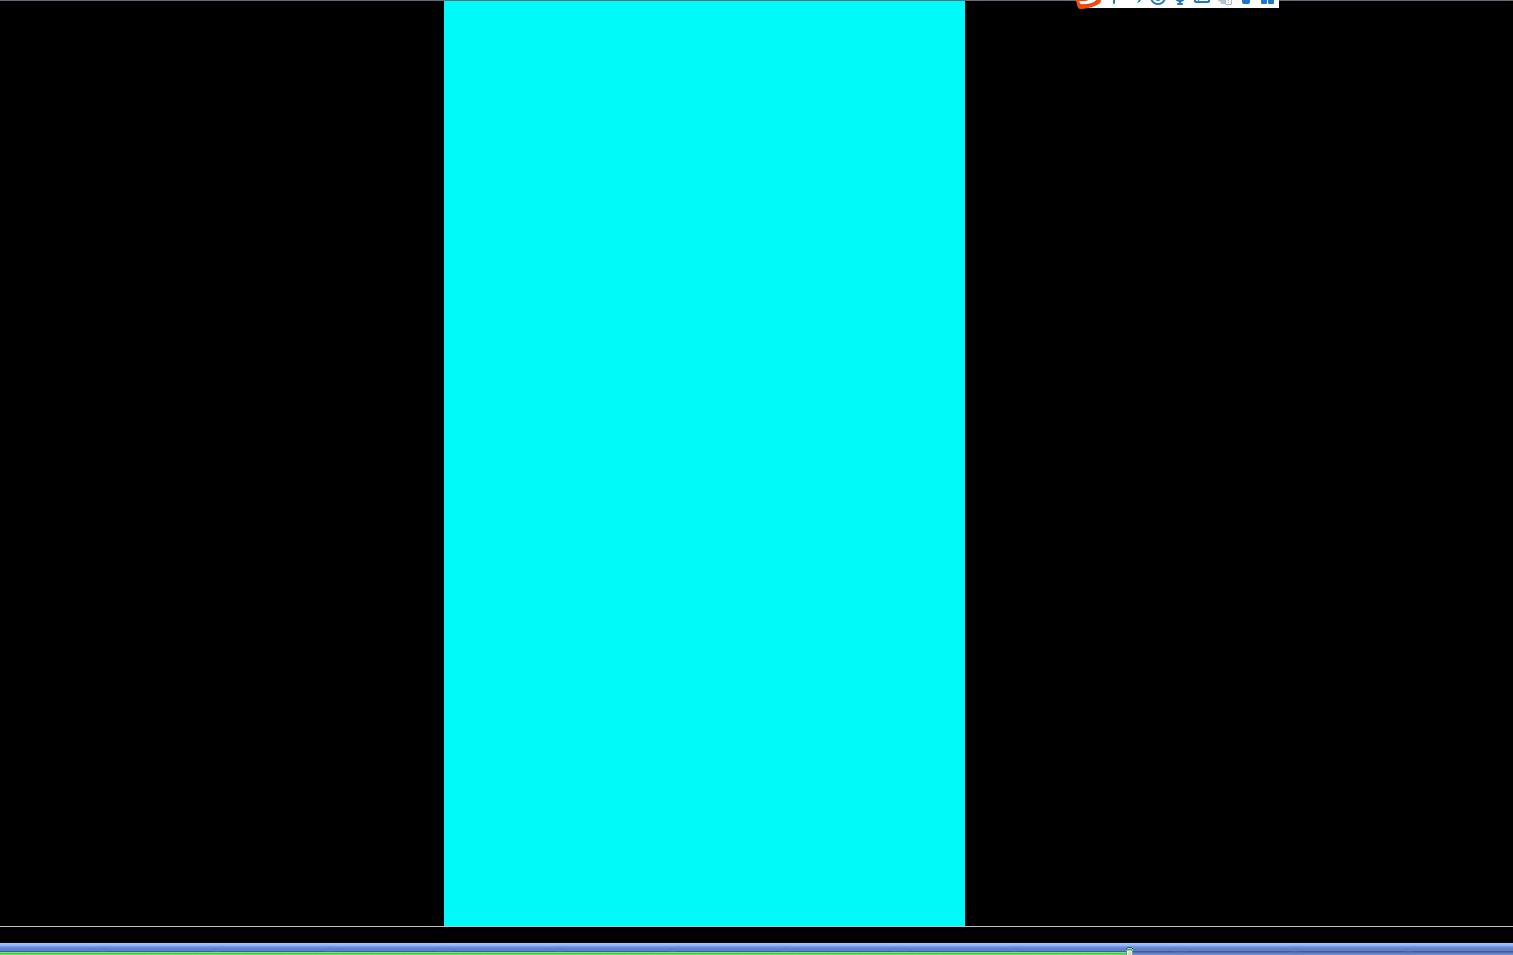
Task: Click the playback progress bar handle
Action: (1129, 951)
